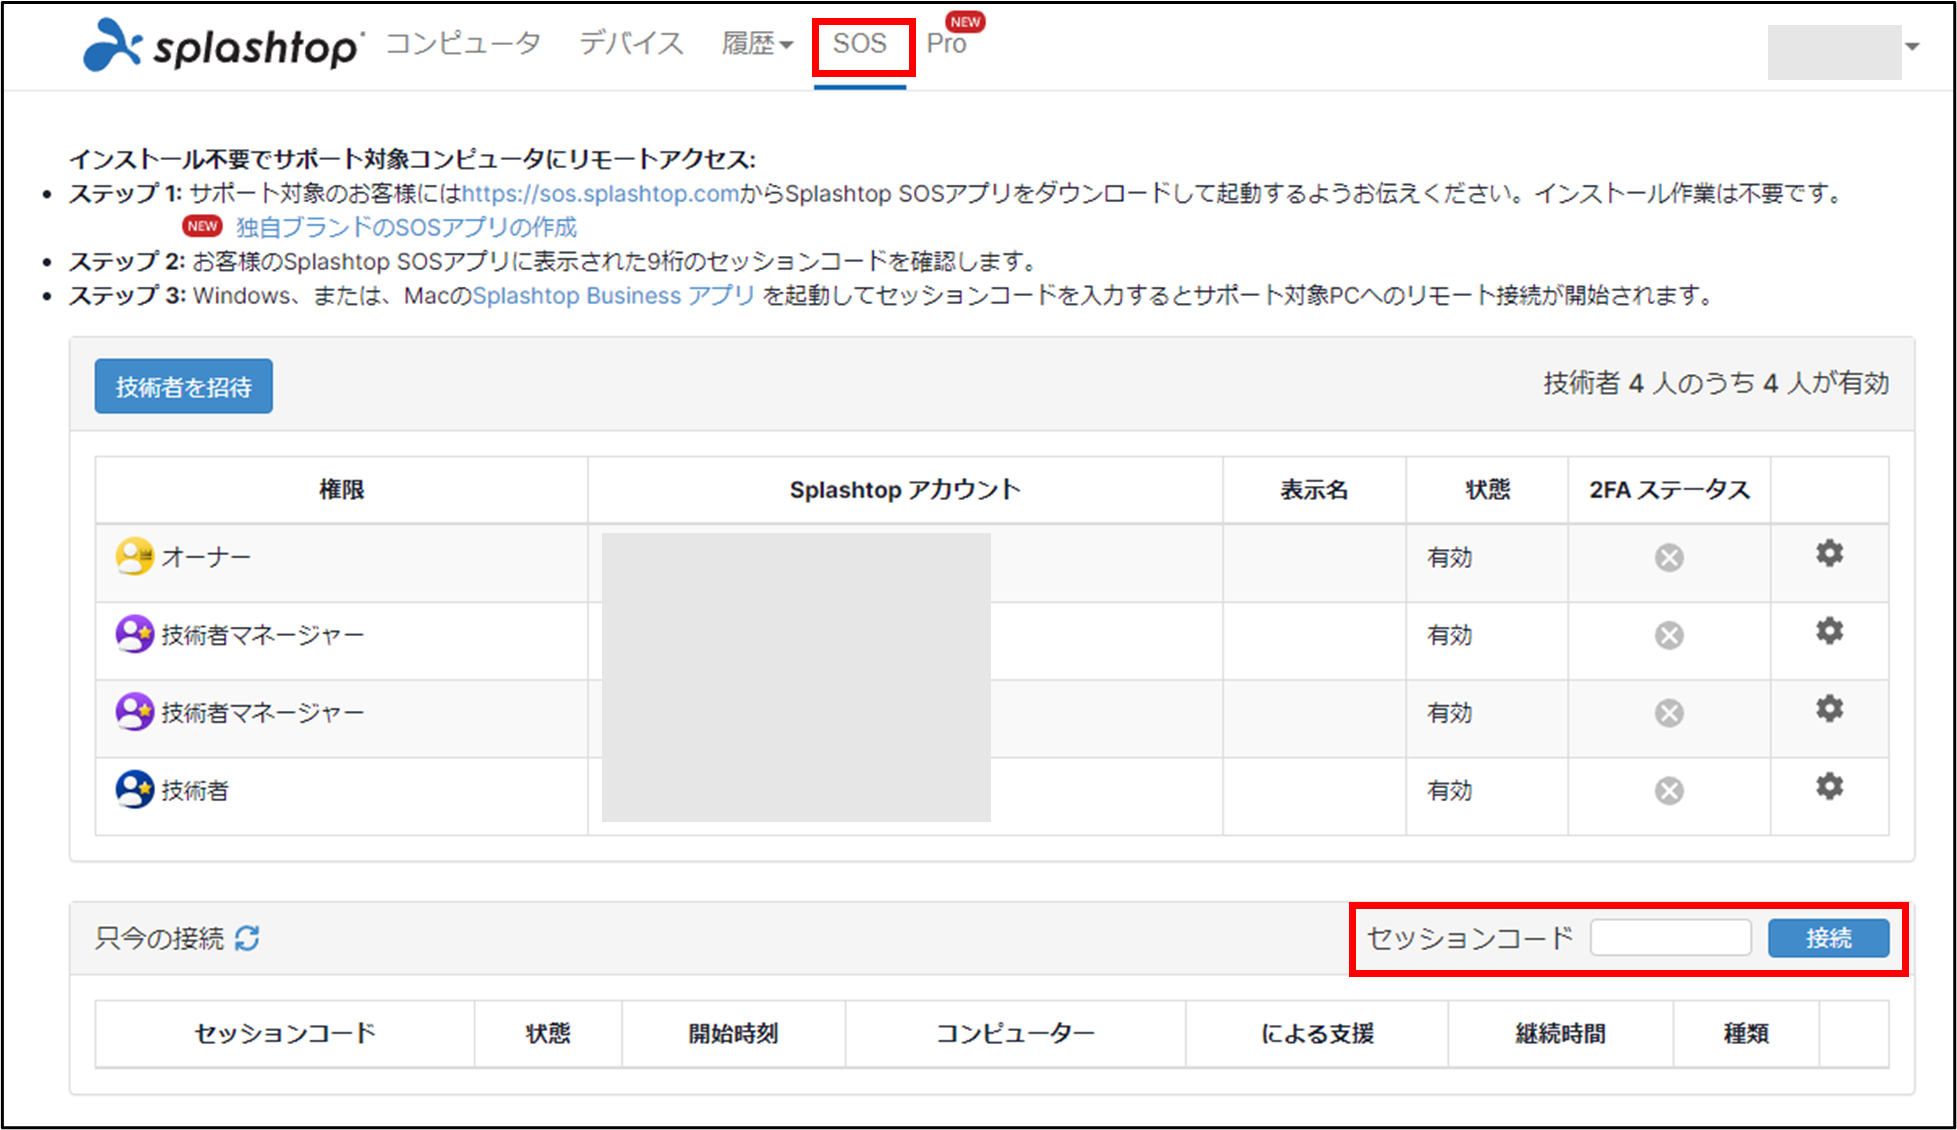The width and height of the screenshot is (1957, 1130).
Task: Open the Pro tab
Action: [946, 44]
